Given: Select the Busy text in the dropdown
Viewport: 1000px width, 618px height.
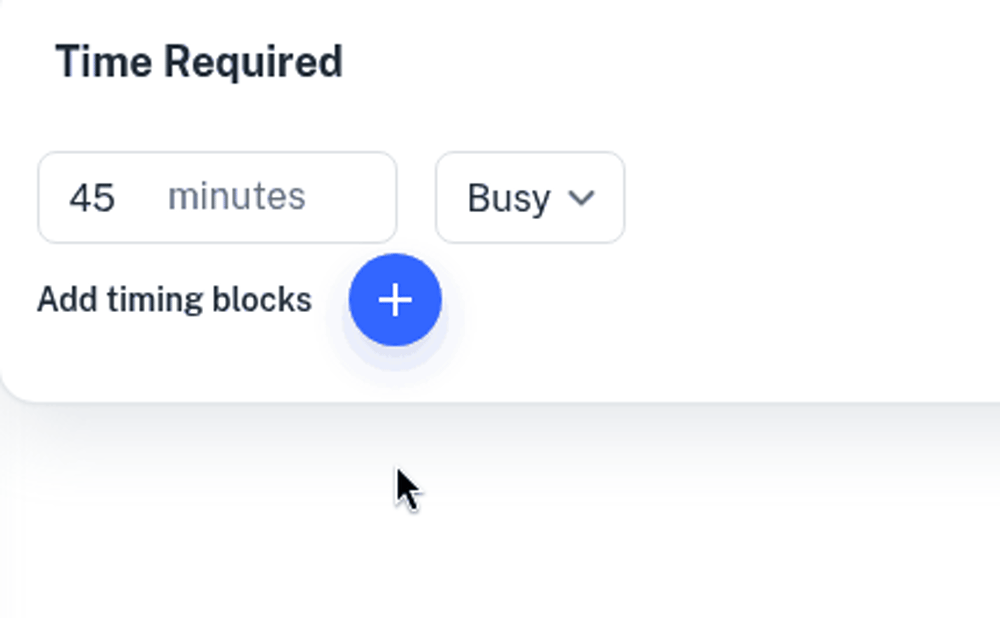Looking at the screenshot, I should pyautogui.click(x=508, y=198).
